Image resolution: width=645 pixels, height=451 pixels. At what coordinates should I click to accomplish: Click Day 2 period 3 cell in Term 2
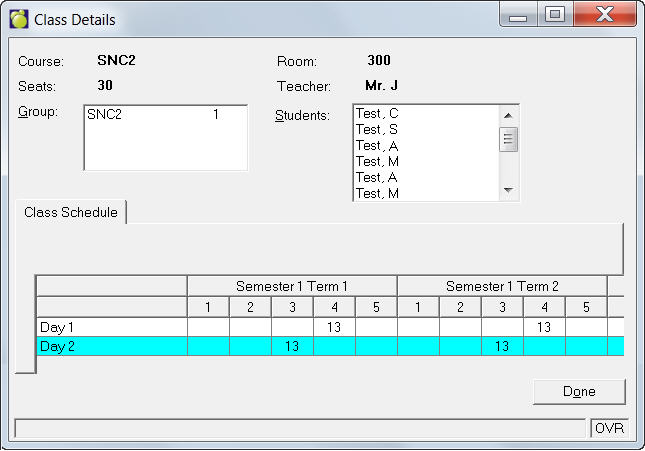pyautogui.click(x=502, y=346)
